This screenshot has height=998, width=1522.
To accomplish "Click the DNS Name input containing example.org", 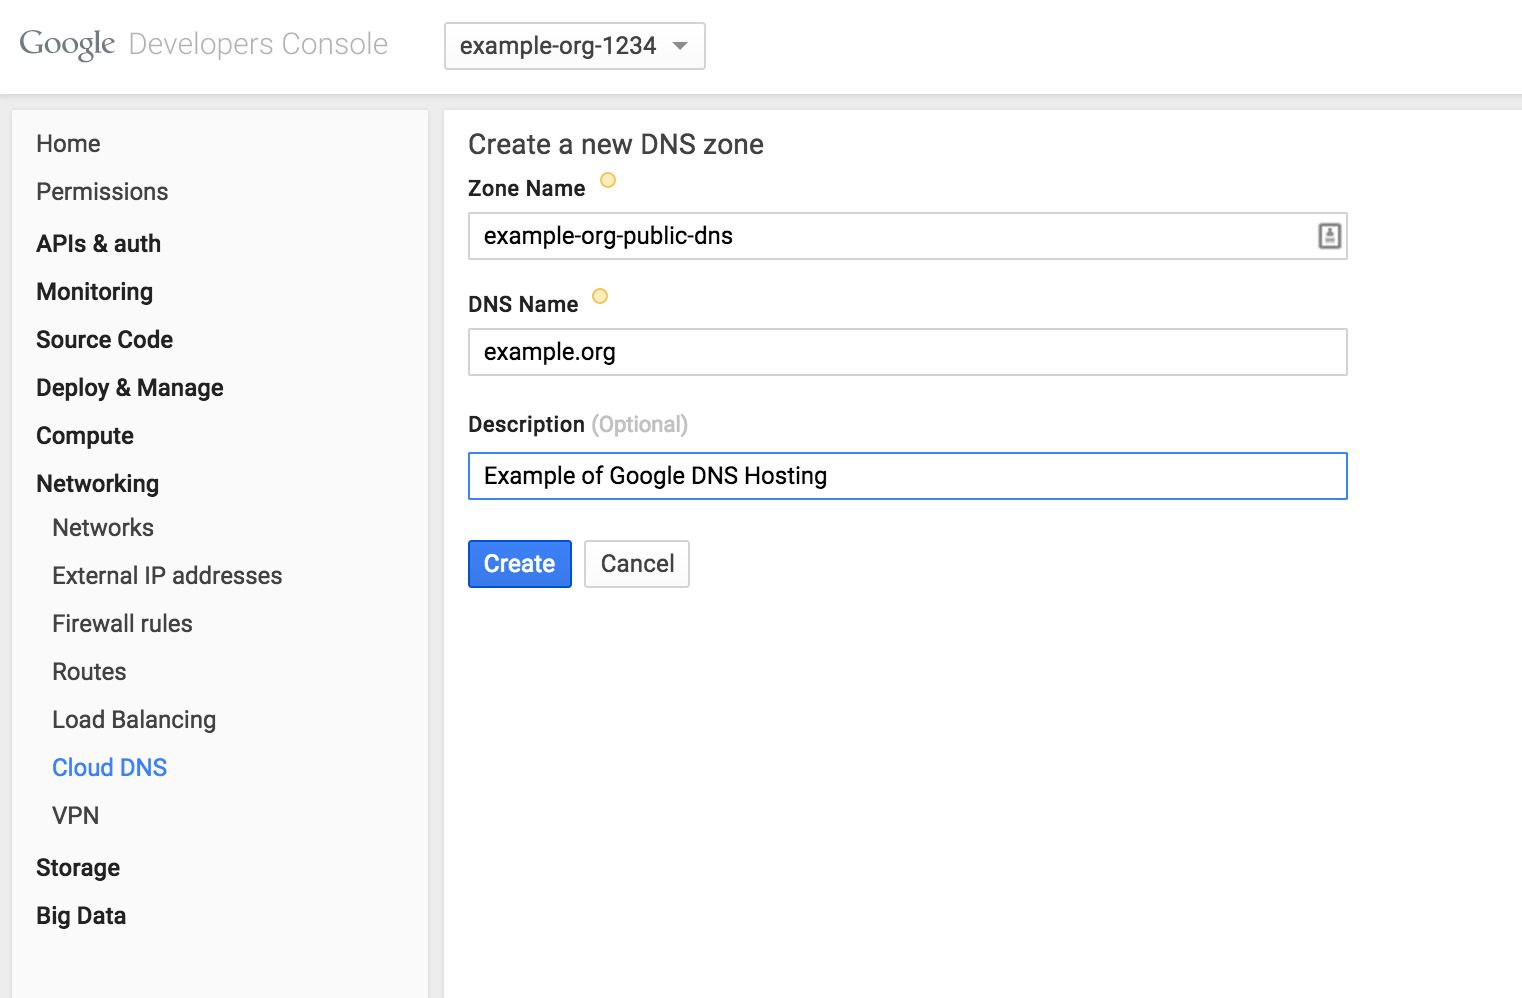I will (x=900, y=352).
